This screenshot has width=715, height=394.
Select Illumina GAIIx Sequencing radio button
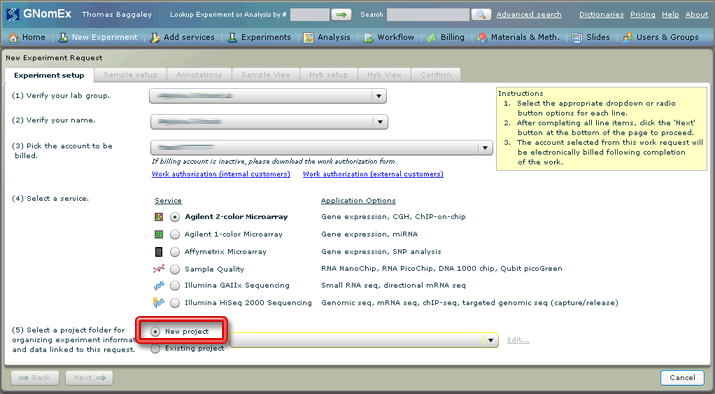coord(175,286)
